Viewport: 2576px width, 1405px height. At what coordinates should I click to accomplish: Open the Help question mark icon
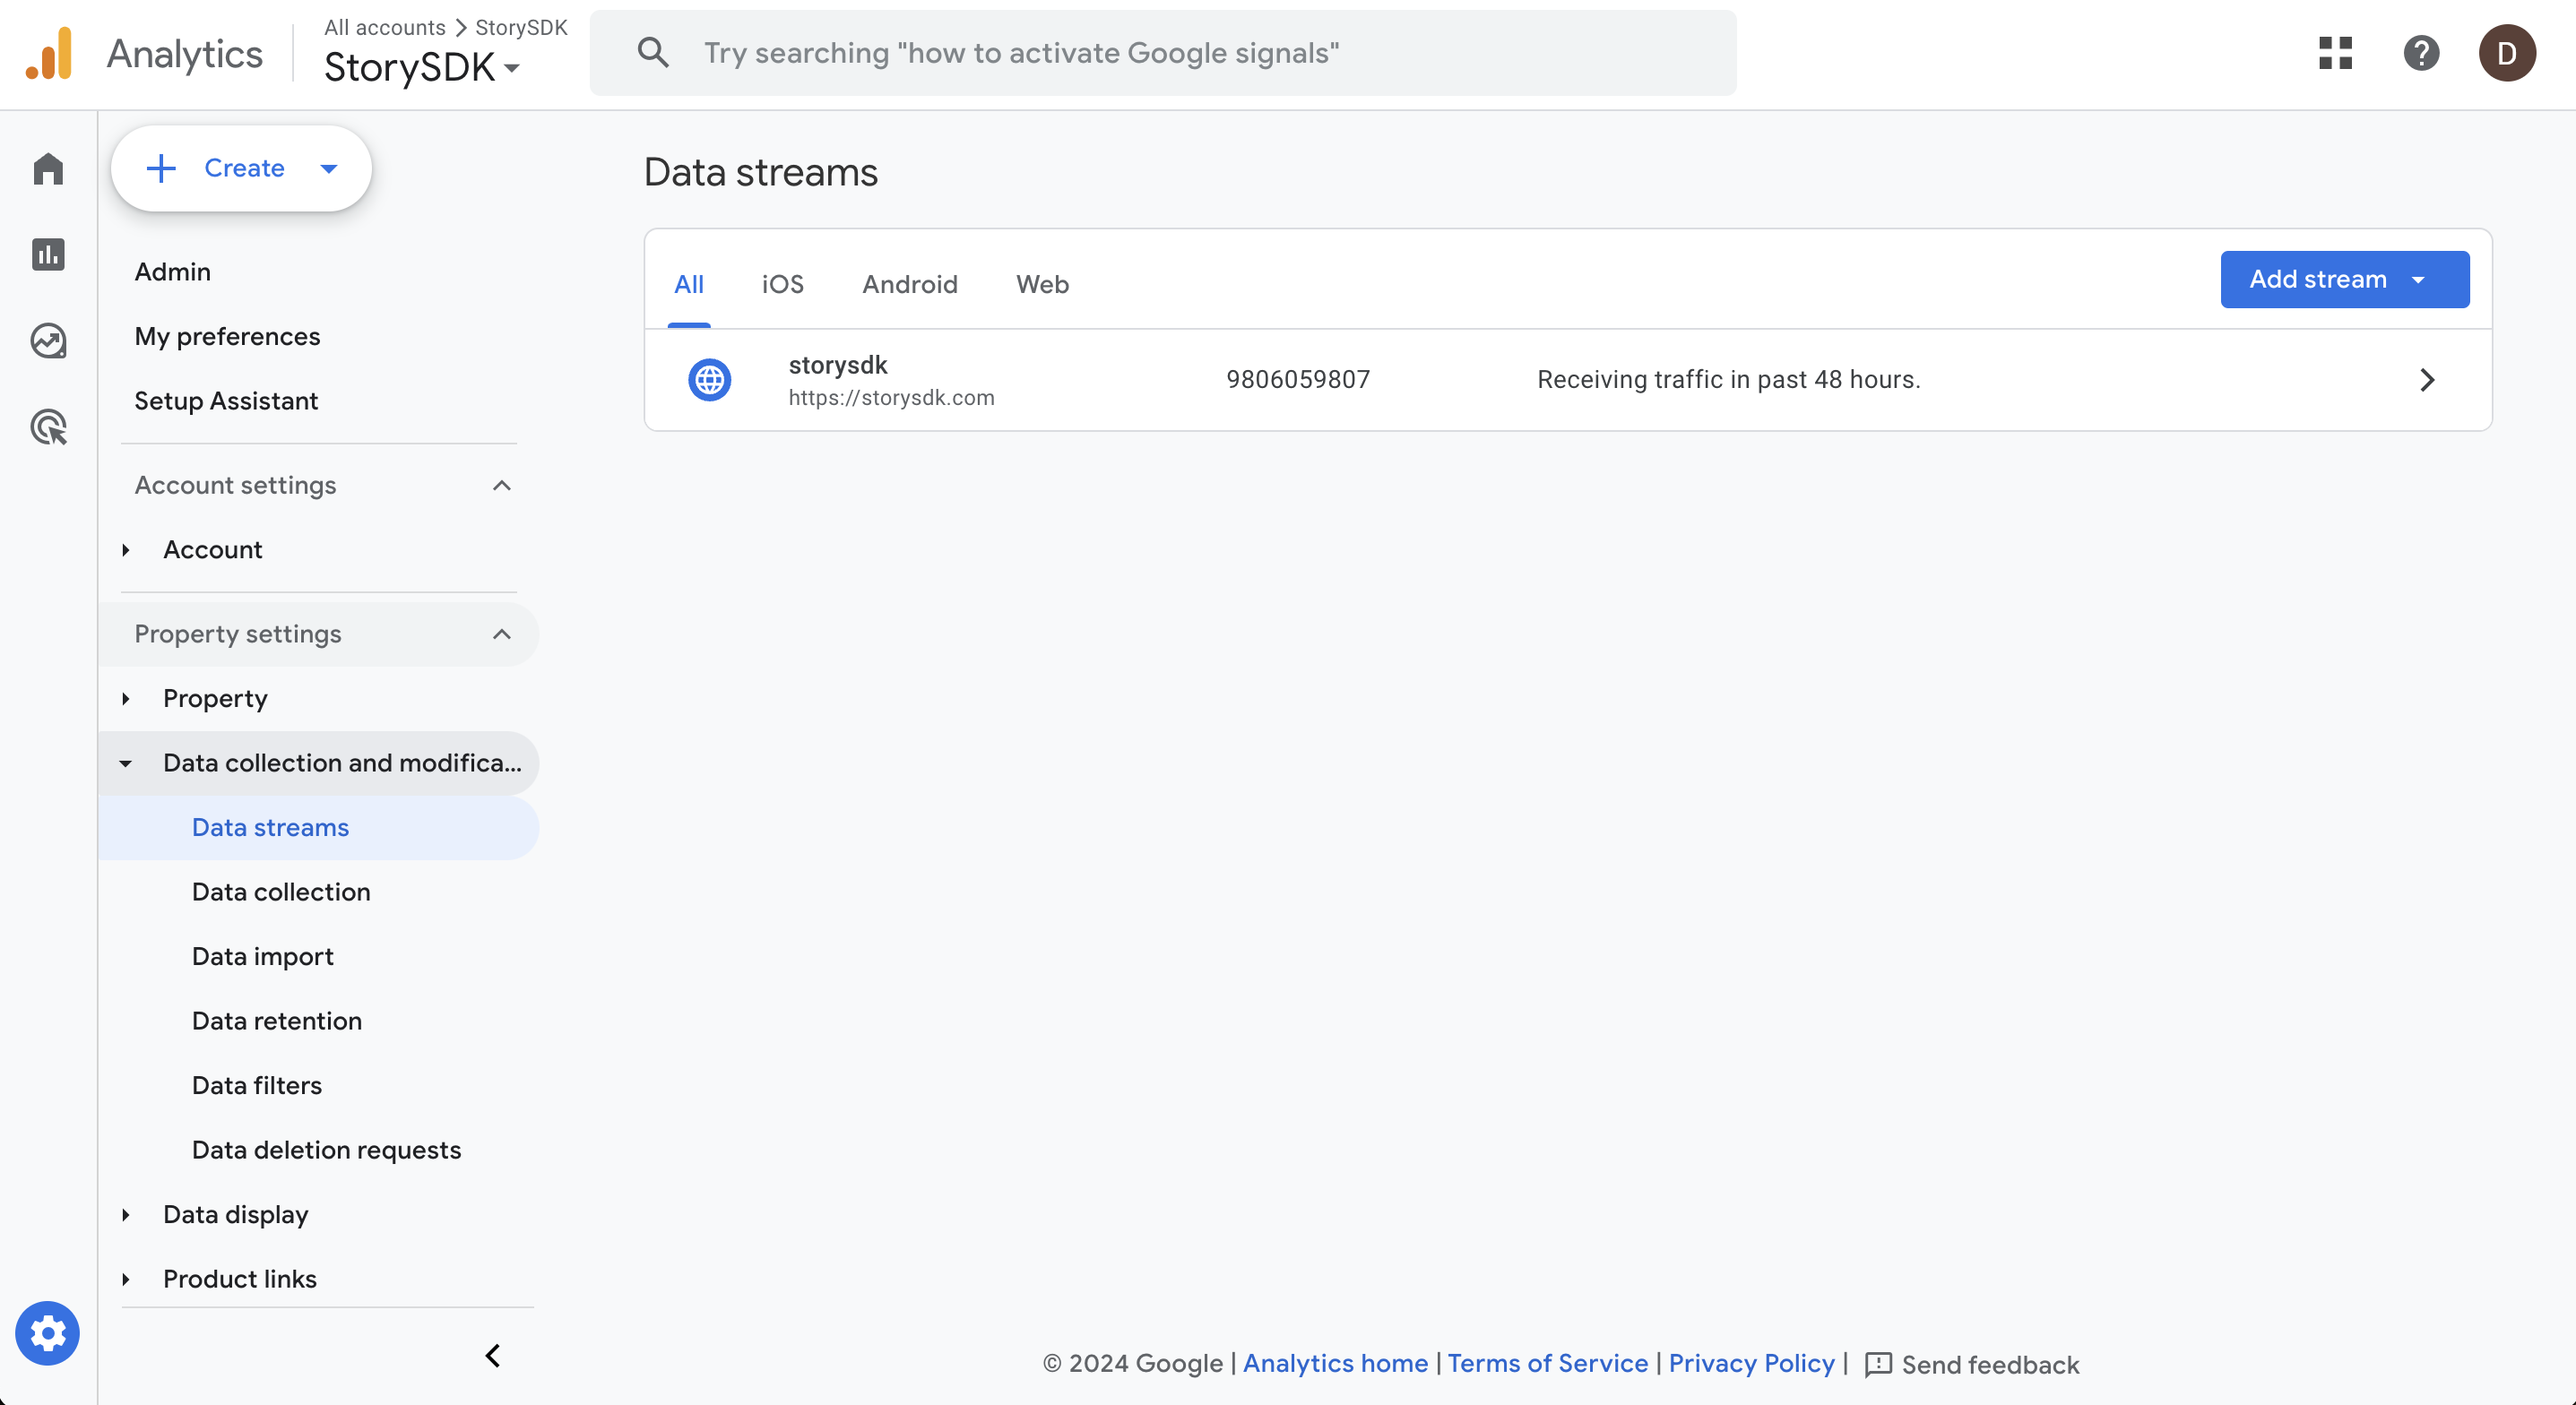pos(2421,53)
